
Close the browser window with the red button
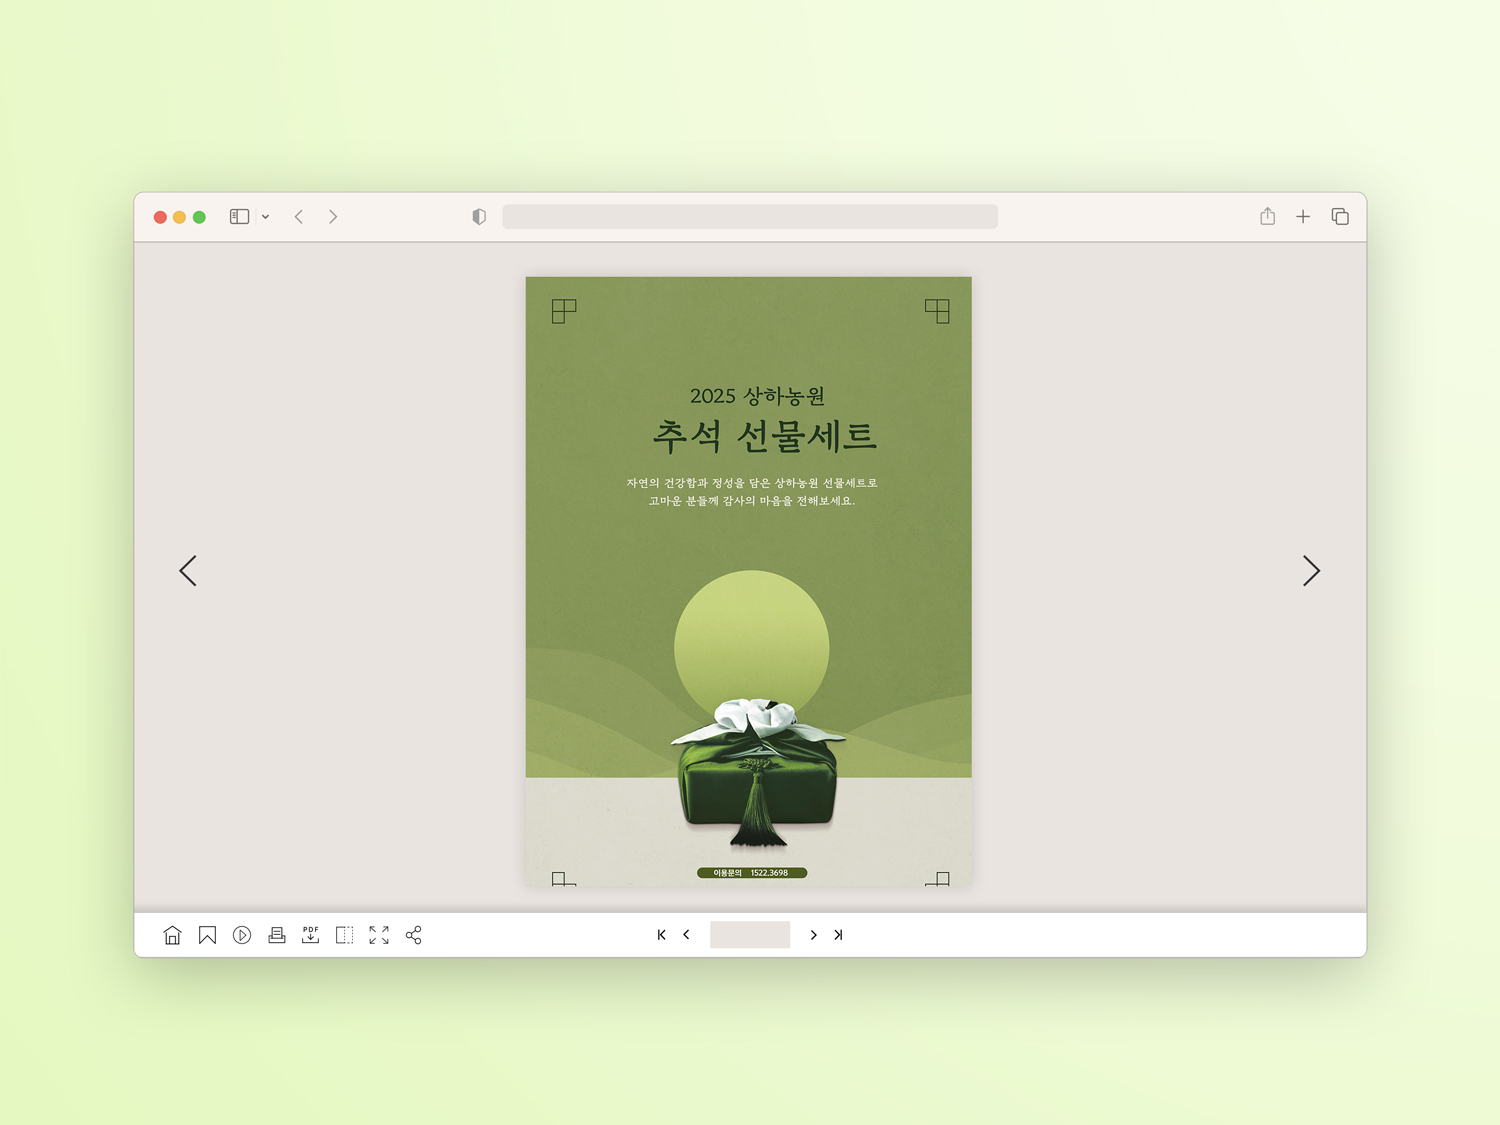(160, 217)
